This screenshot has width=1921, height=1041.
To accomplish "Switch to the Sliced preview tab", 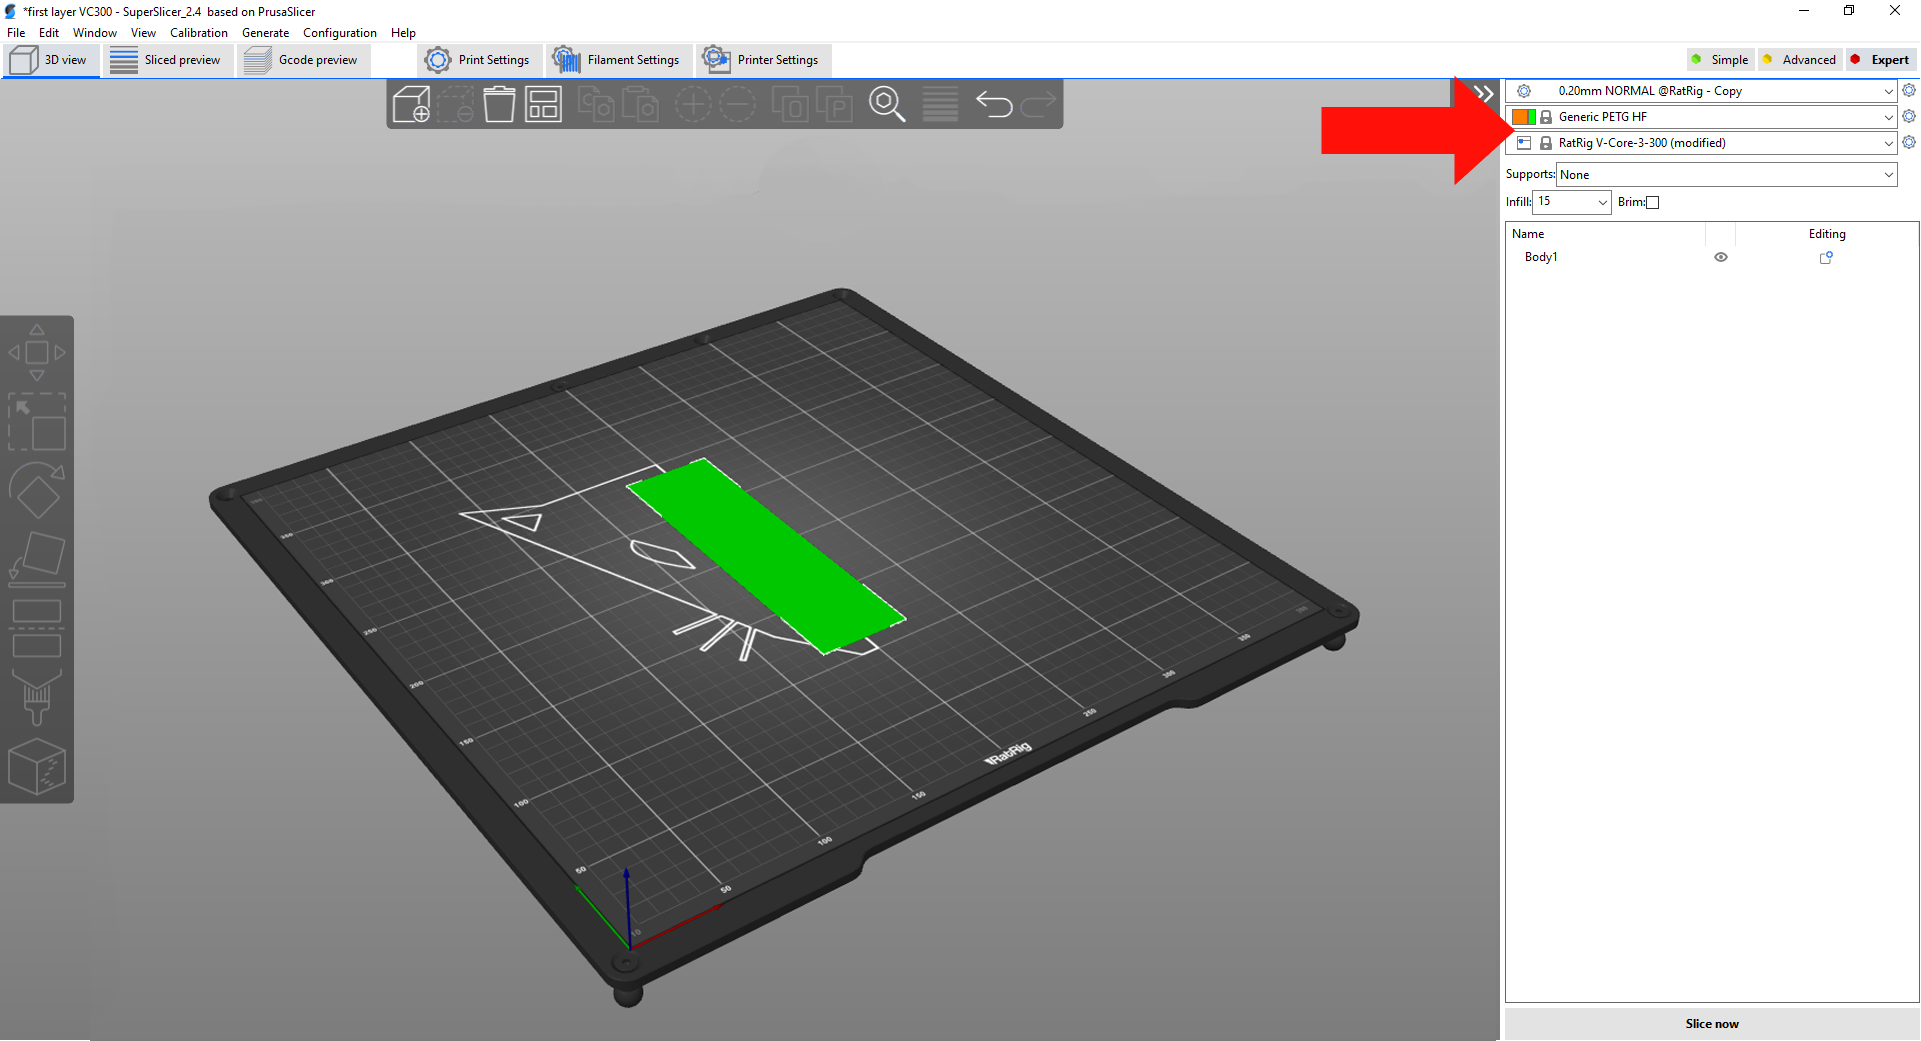I will pyautogui.click(x=167, y=60).
